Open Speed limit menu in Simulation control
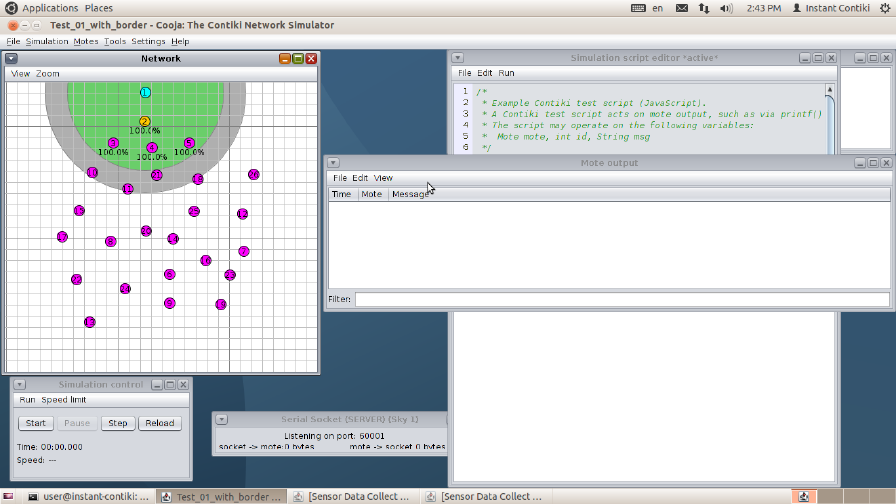 click(63, 400)
